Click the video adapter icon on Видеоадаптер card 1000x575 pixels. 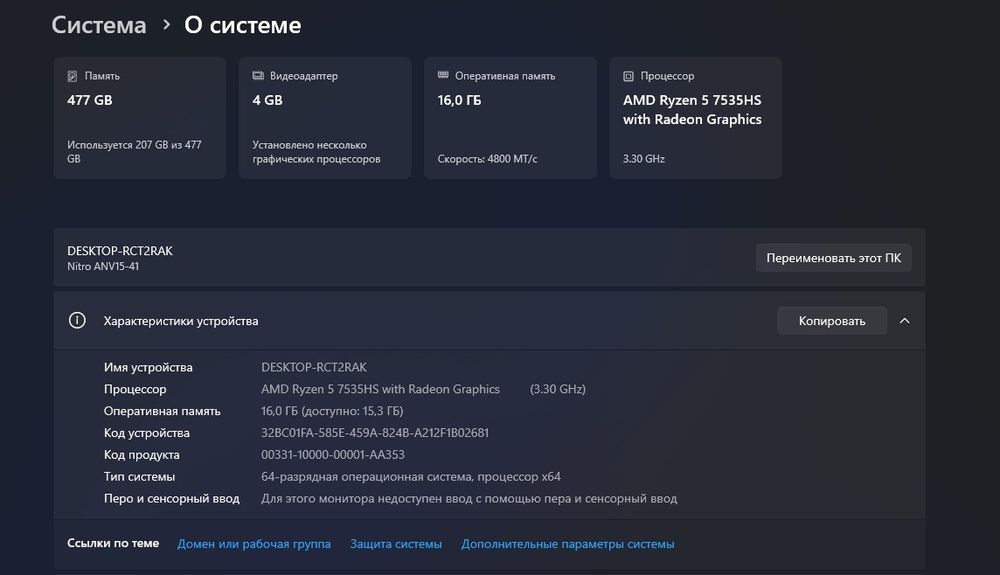[258, 76]
